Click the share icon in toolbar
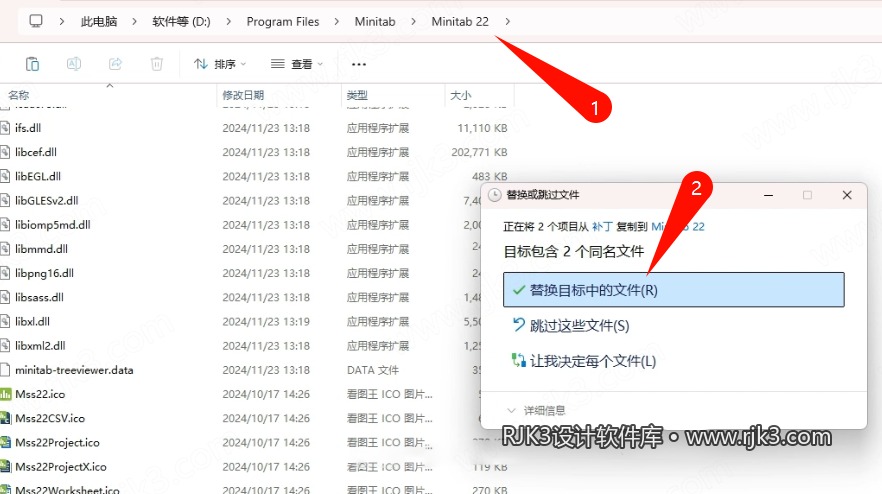This screenshot has width=882, height=494. [x=115, y=64]
